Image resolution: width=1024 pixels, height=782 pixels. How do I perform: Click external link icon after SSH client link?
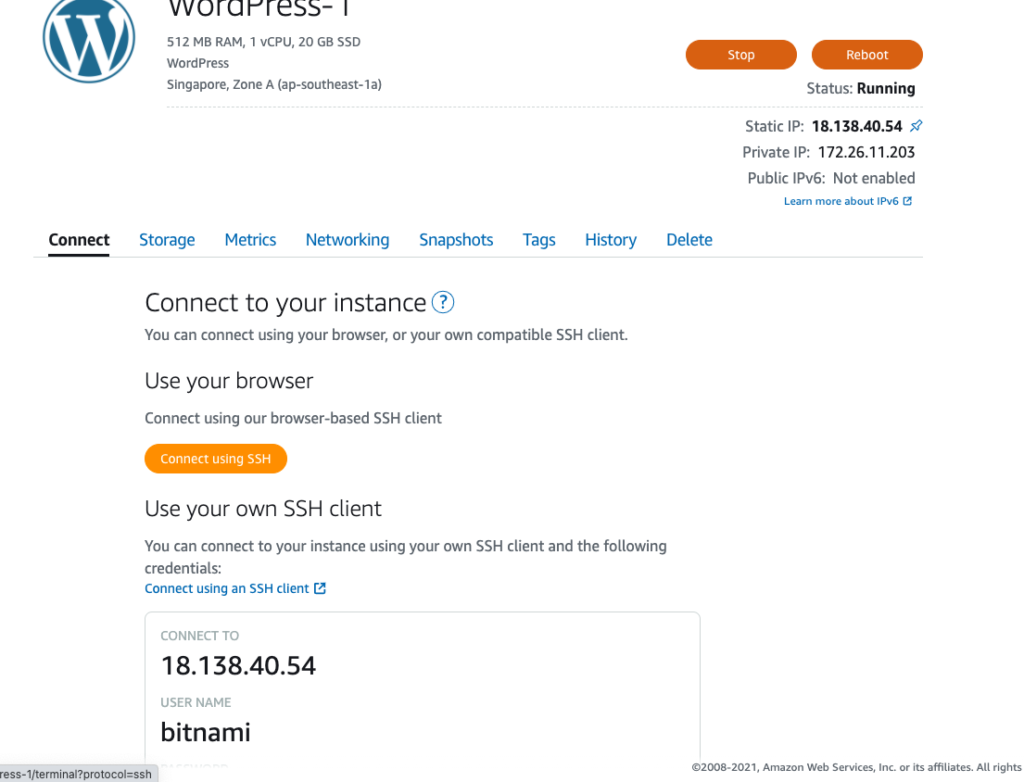pyautogui.click(x=320, y=589)
